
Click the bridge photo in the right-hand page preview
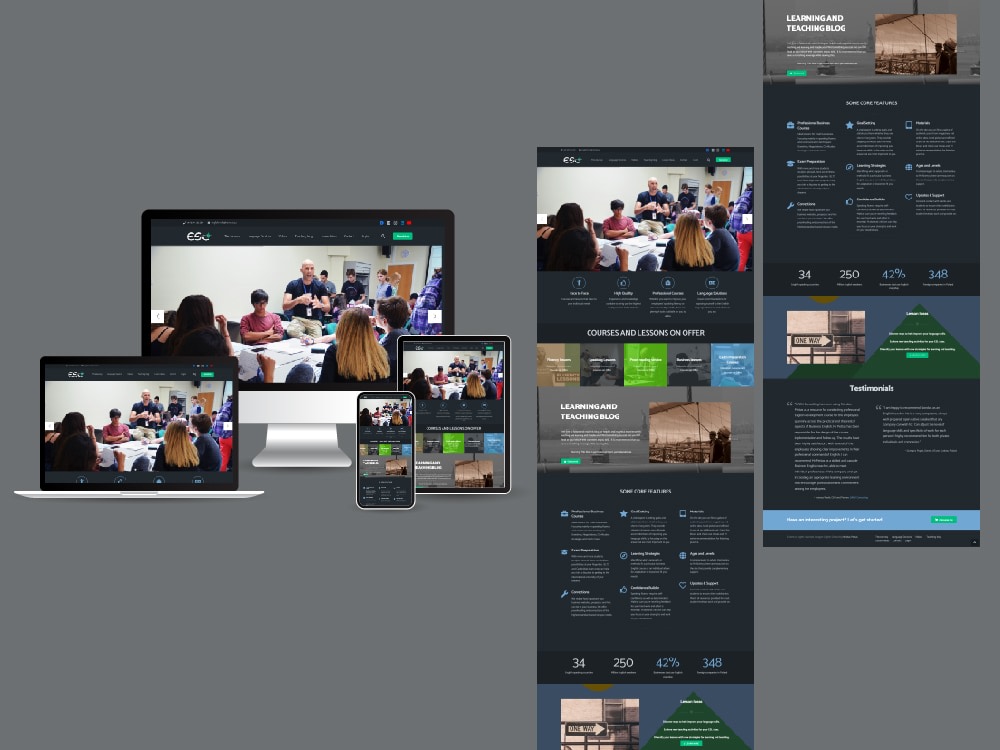tap(916, 44)
